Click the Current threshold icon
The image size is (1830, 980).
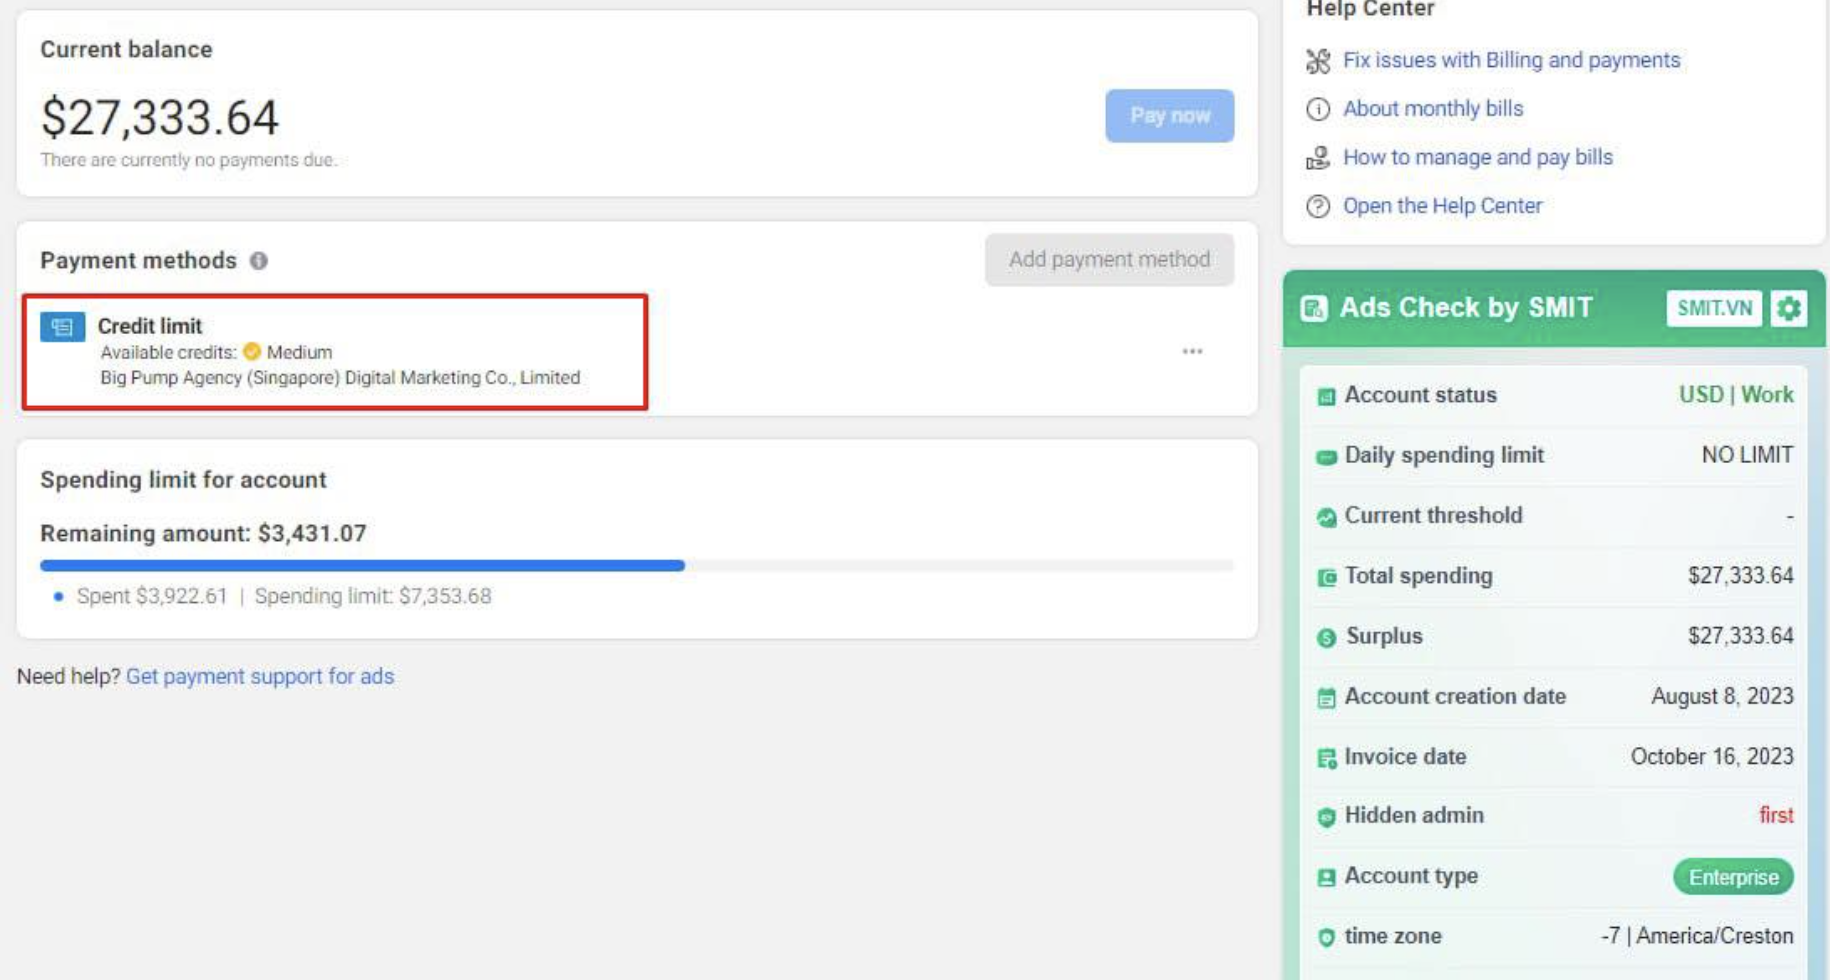1326,517
